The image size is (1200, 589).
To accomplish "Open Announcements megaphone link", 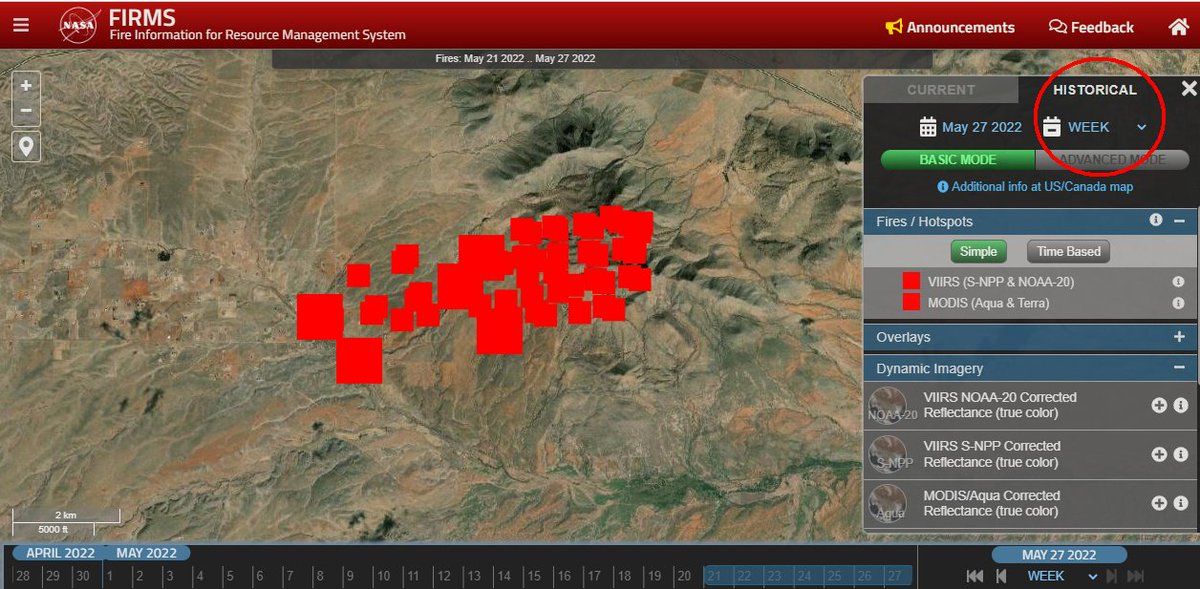I will pos(950,27).
